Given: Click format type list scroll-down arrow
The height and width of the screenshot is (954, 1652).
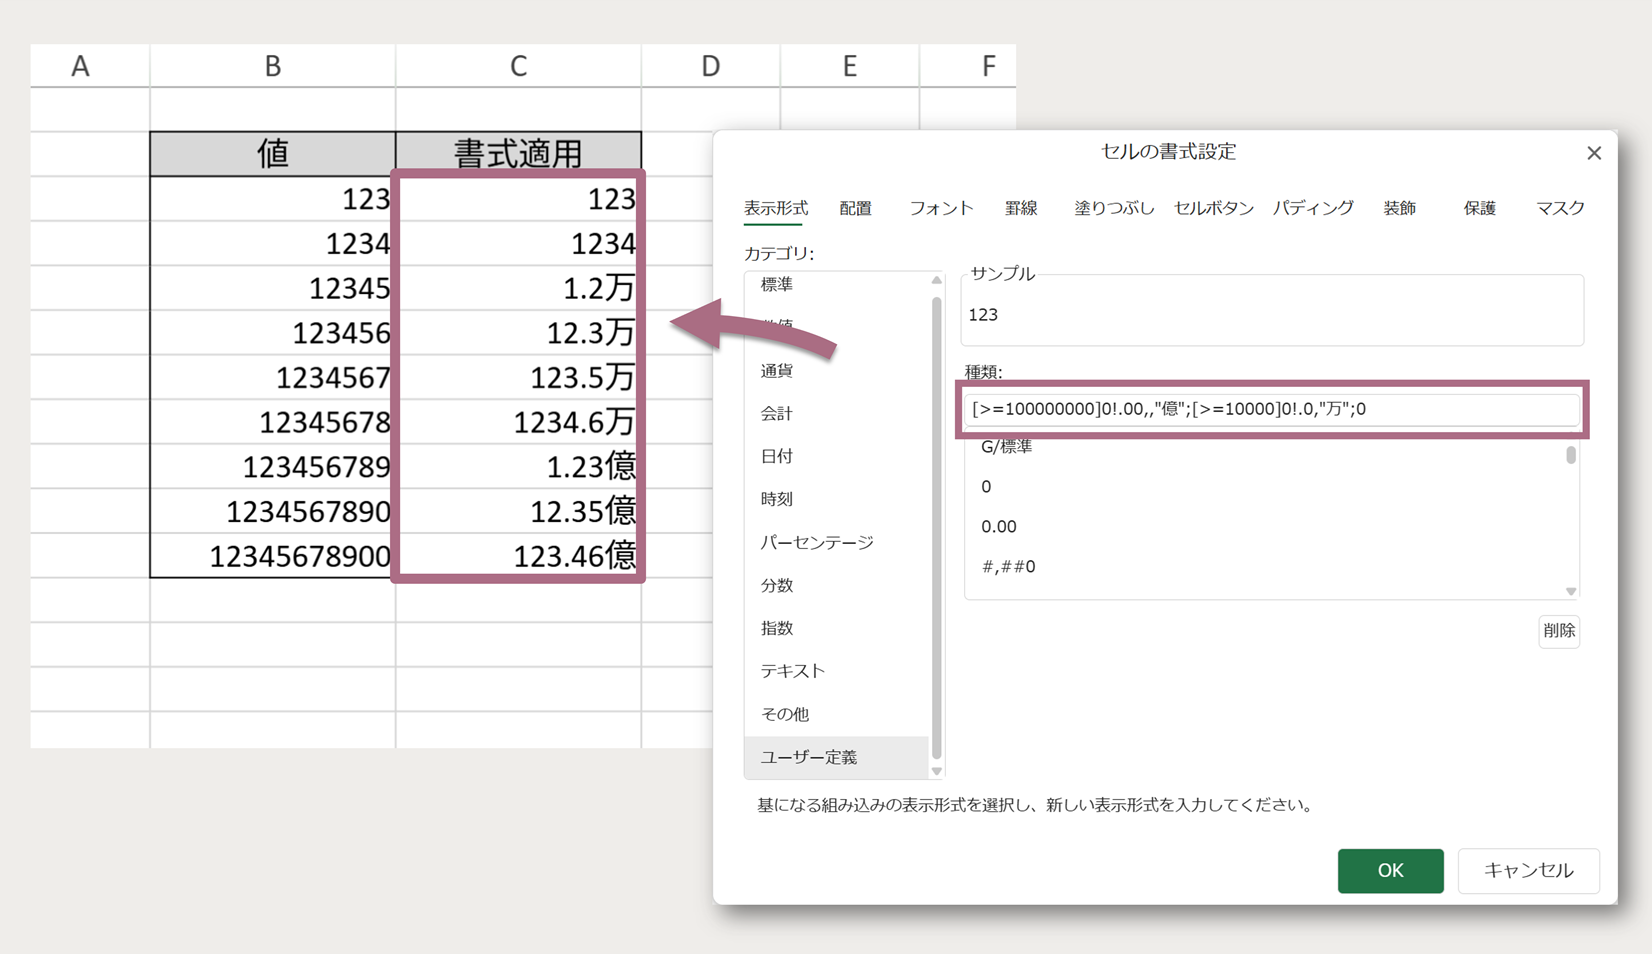Looking at the screenshot, I should coord(1571,591).
